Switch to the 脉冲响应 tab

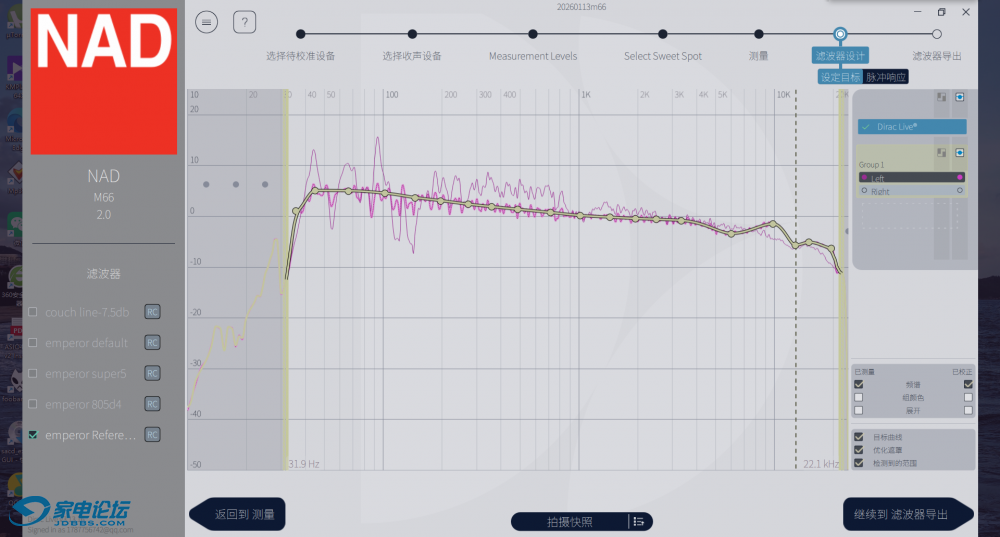coord(886,77)
